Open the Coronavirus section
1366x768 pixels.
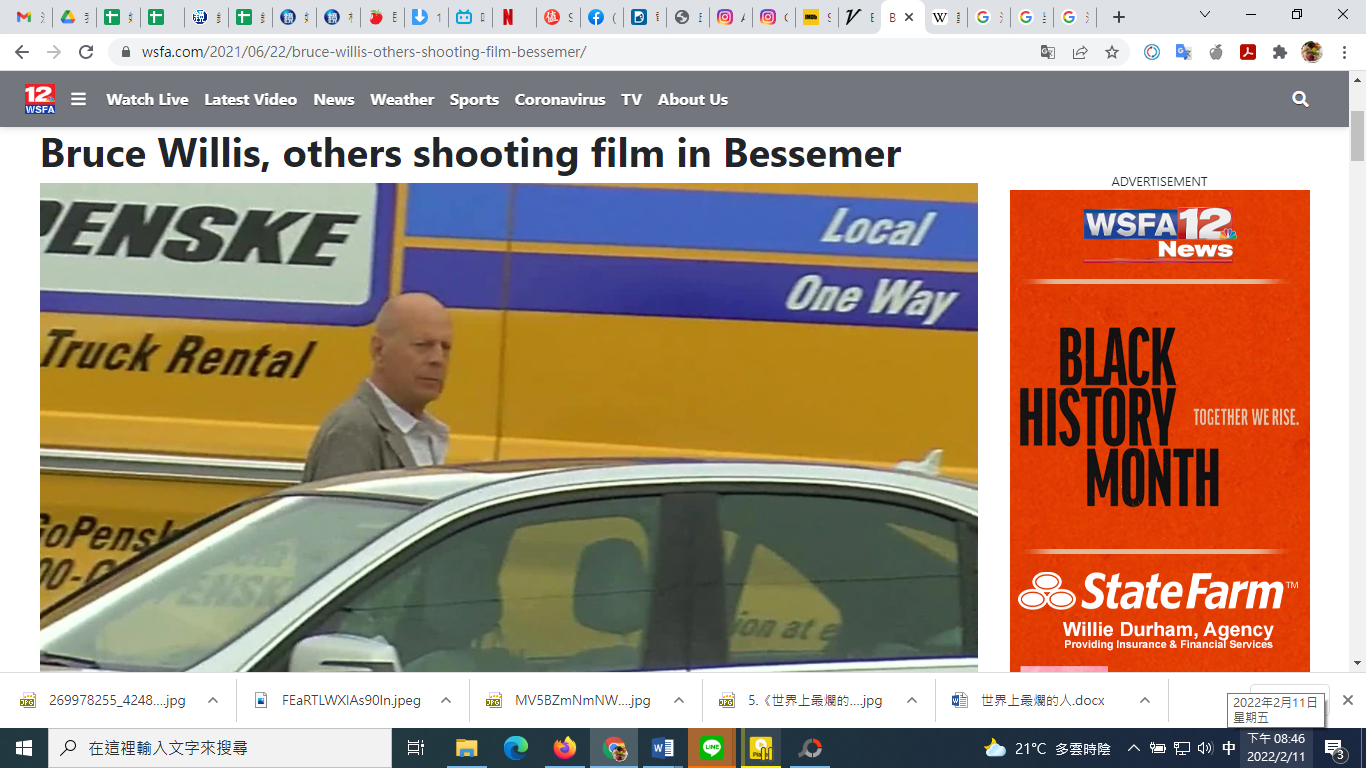pos(560,99)
